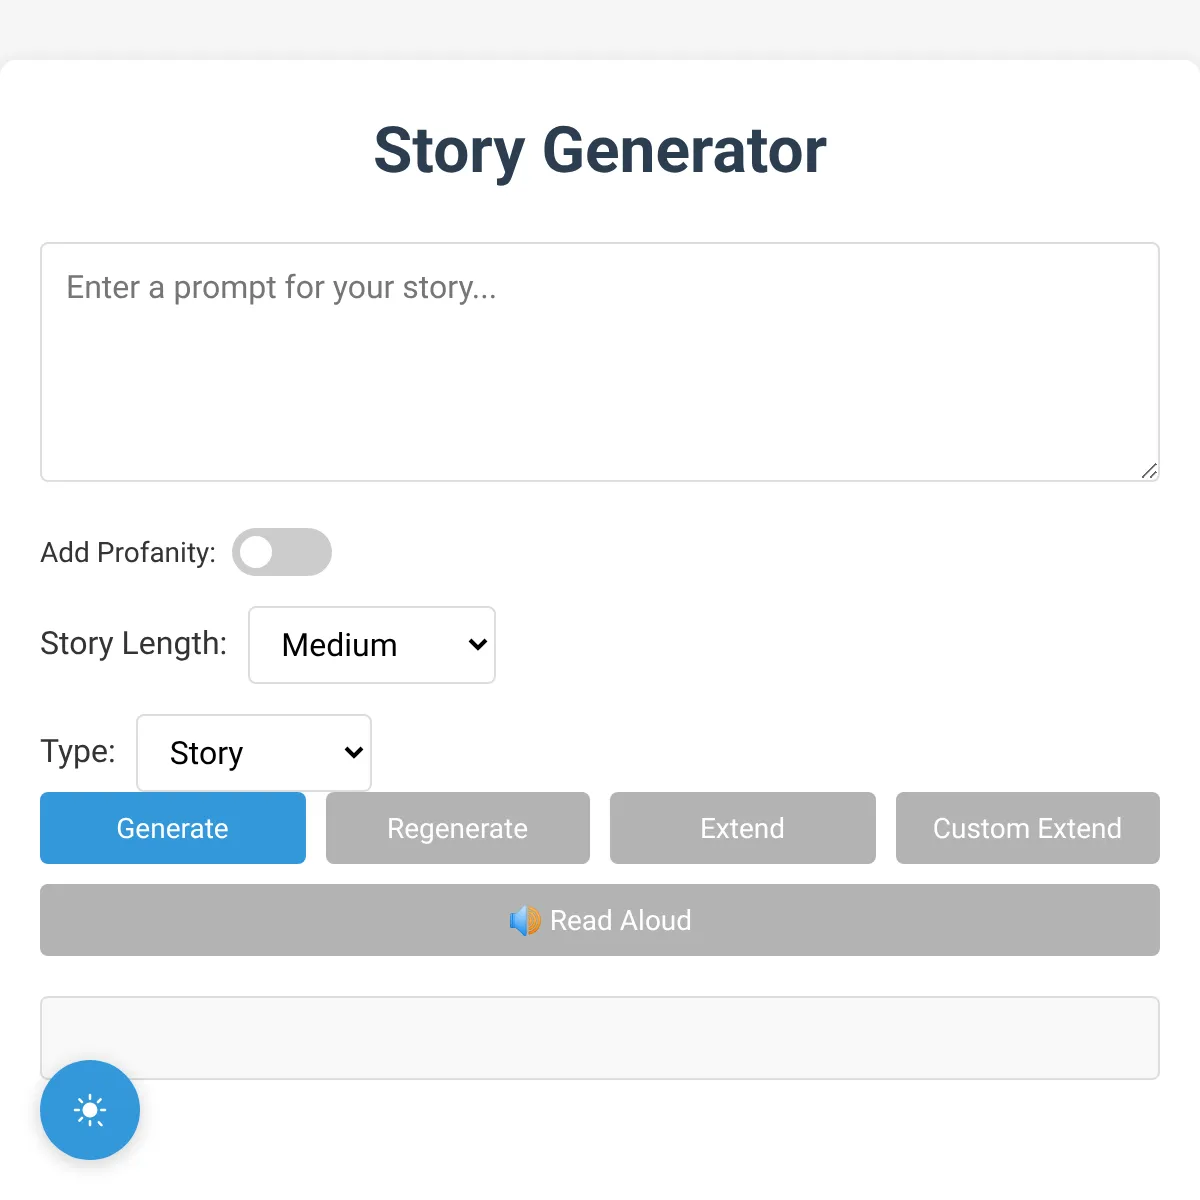Click the "Story Length:" label
The height and width of the screenshot is (1200, 1200).
134,644
